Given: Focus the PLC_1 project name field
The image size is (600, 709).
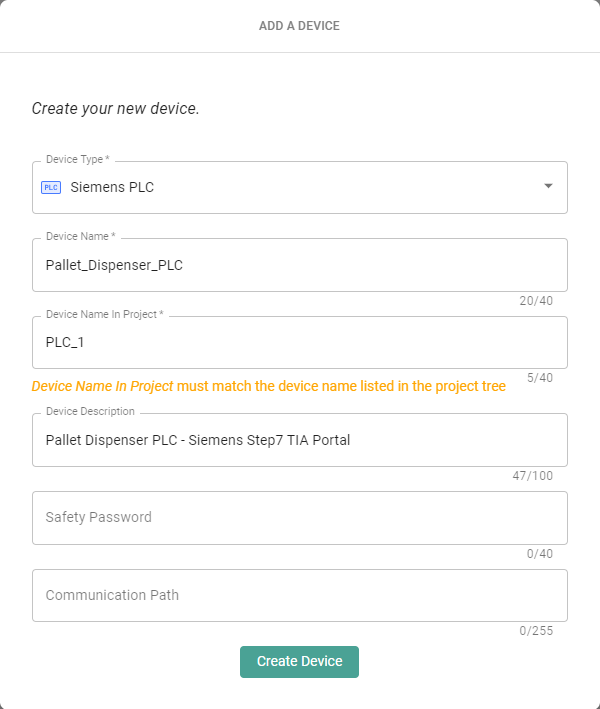Looking at the screenshot, I should point(300,343).
